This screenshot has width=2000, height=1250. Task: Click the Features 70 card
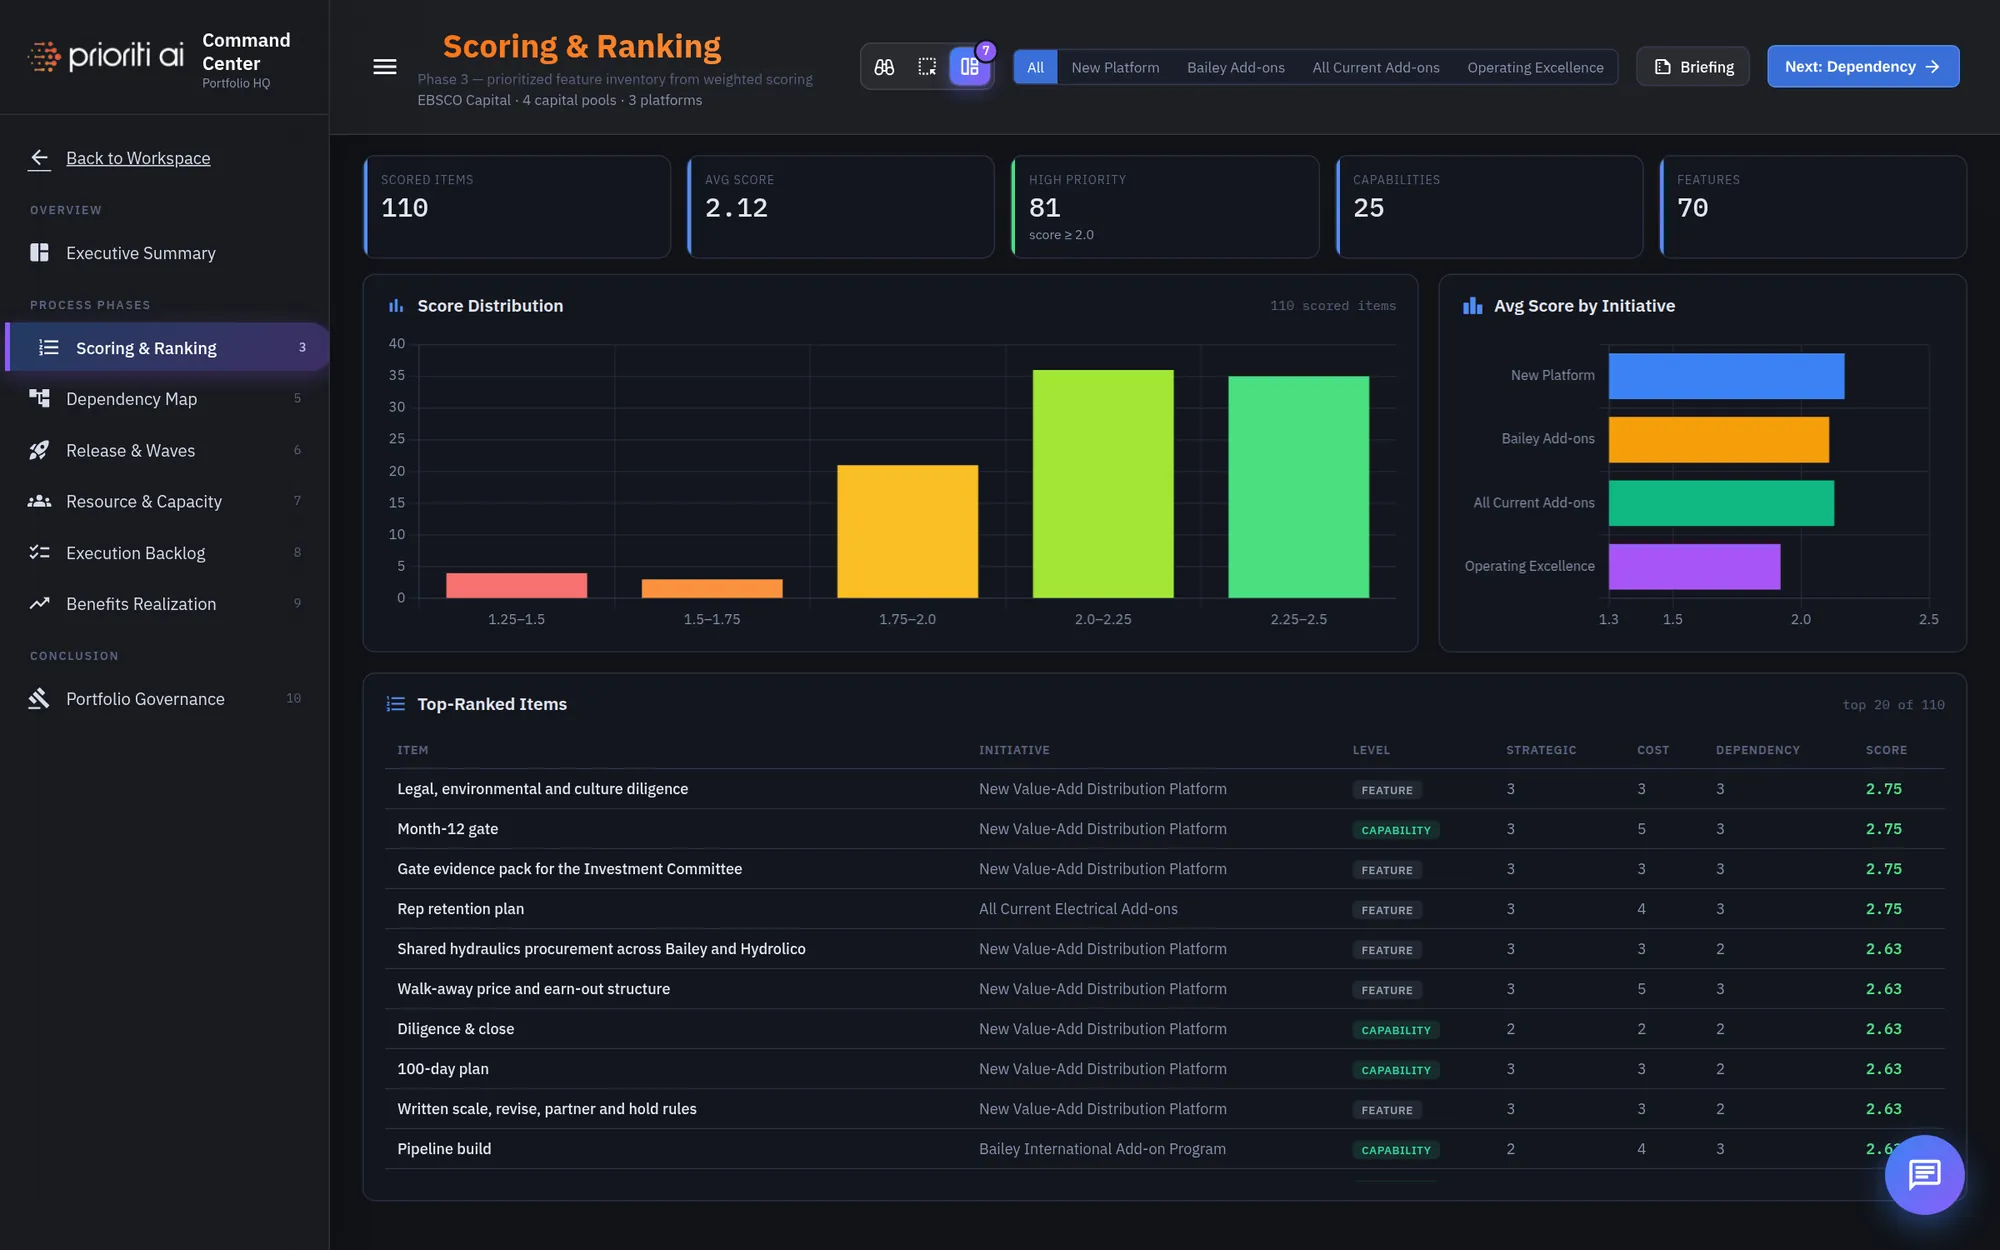1813,207
